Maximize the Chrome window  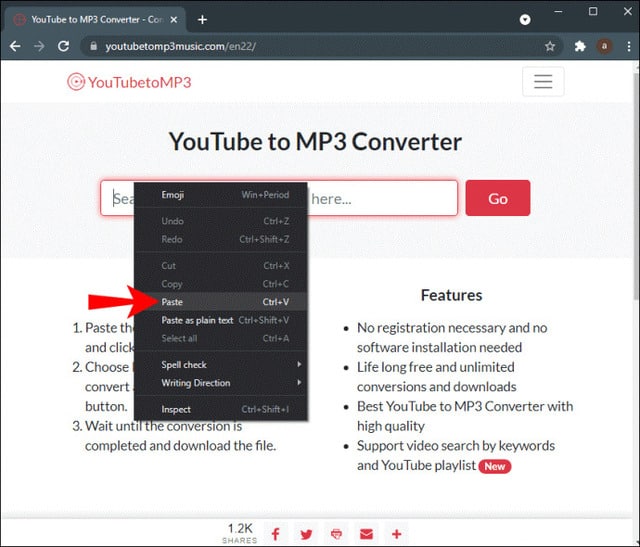coord(593,11)
